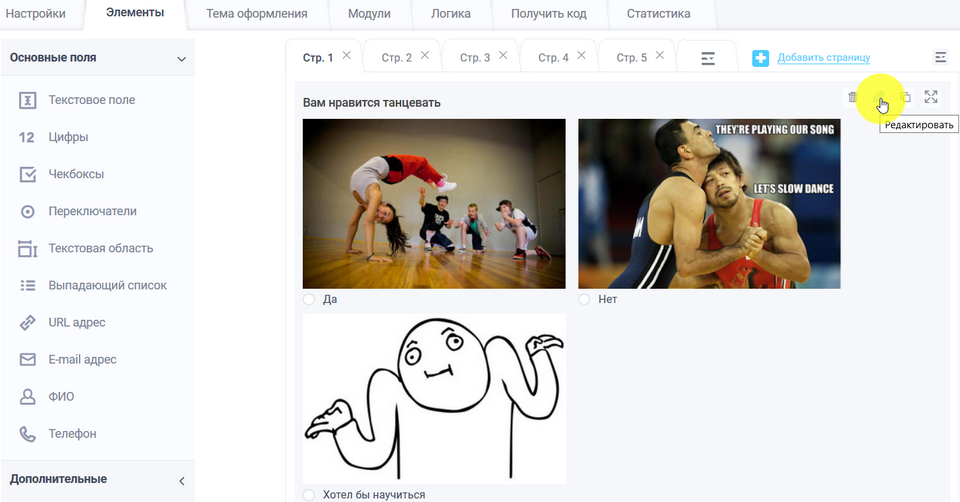Viewport: 960px width, 502px height.
Task: Click the breakdancers image thumbnail
Action: (x=434, y=203)
